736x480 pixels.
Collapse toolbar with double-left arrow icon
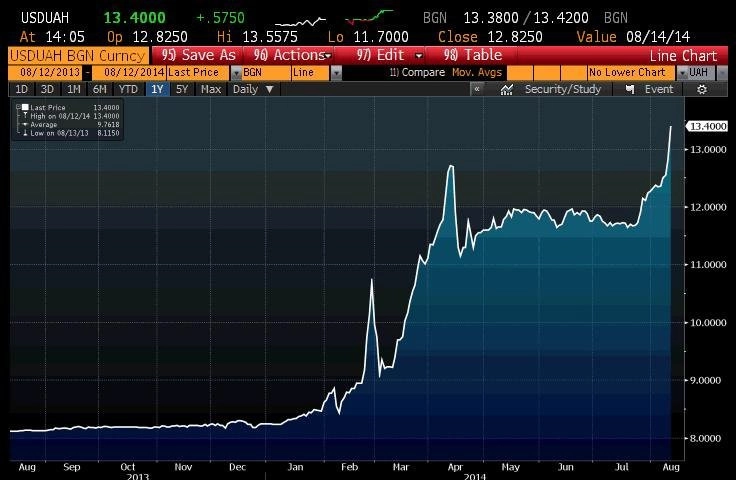coord(477,89)
